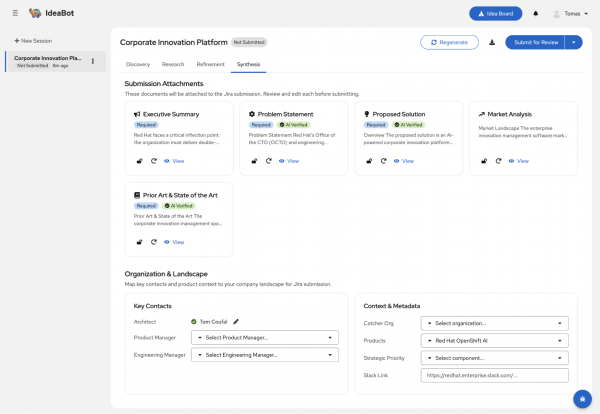Open the Products Red Hat OpenShift AI dropdown
The width and height of the screenshot is (600, 414).
click(495, 341)
